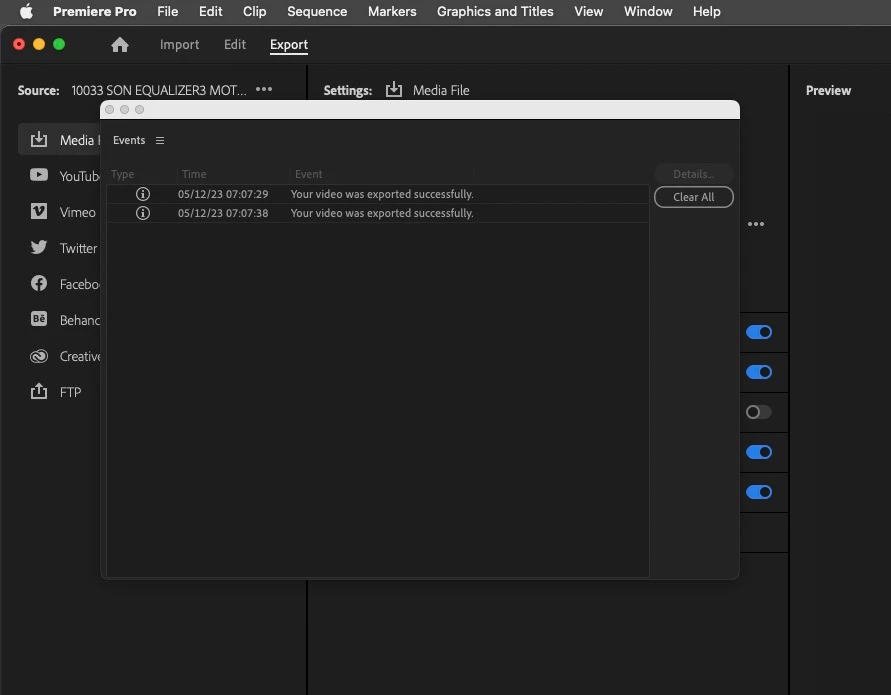891x695 pixels.
Task: Click the source name 10033 SON EQUALIZER3
Action: 159,90
